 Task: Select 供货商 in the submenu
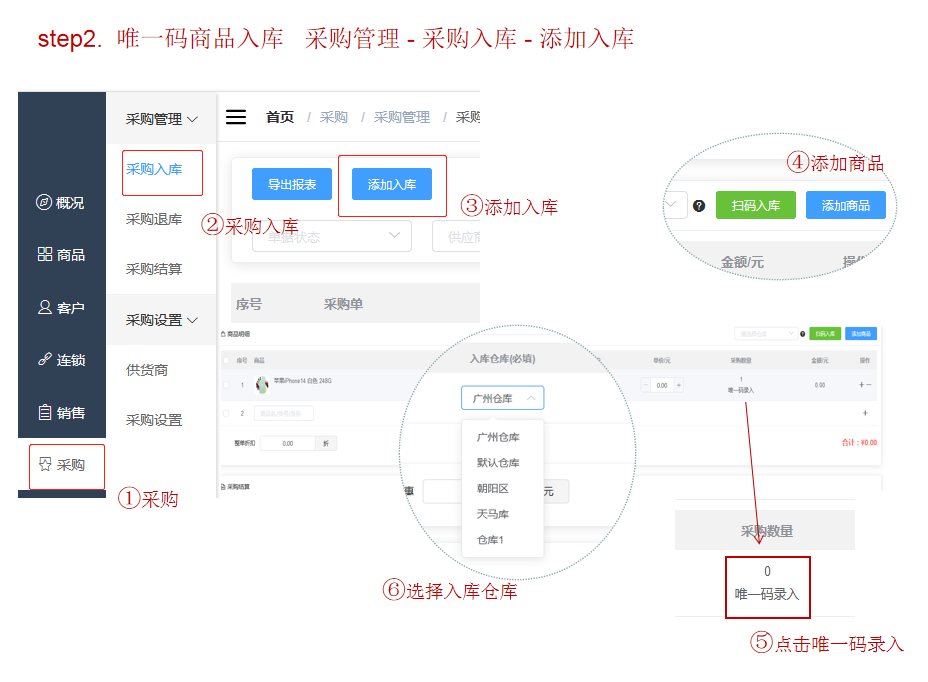pyautogui.click(x=147, y=371)
